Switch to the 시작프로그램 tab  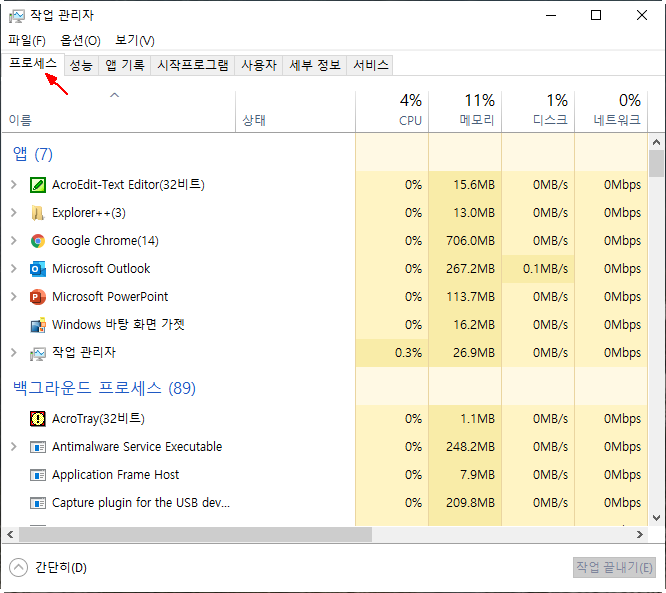coord(193,65)
